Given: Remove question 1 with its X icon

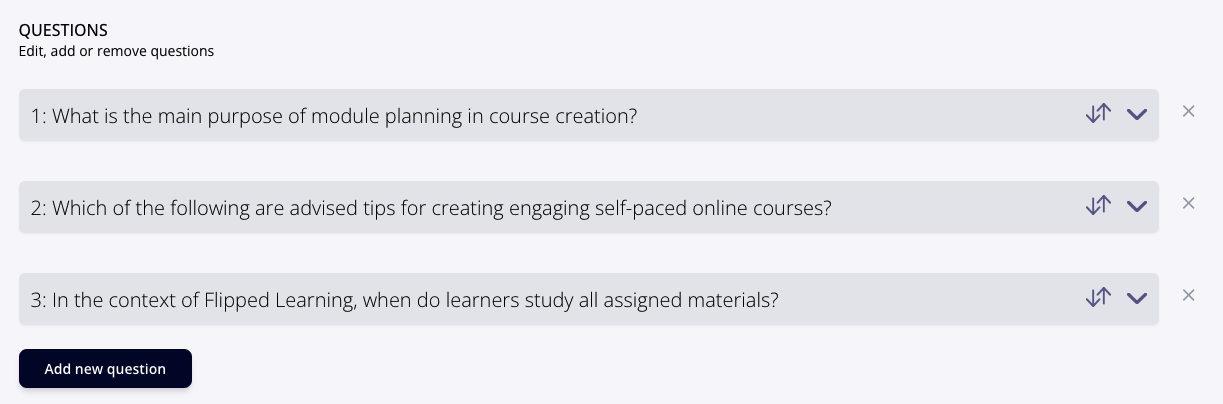Looking at the screenshot, I should tap(1189, 111).
